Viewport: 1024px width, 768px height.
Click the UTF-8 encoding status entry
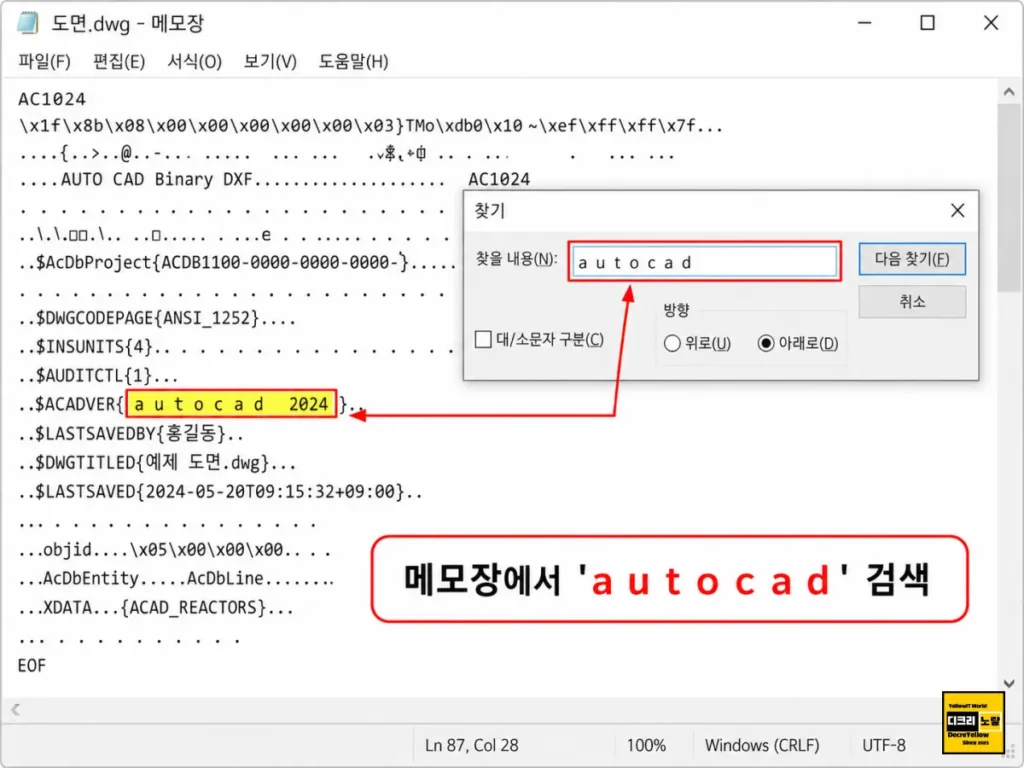tap(884, 745)
